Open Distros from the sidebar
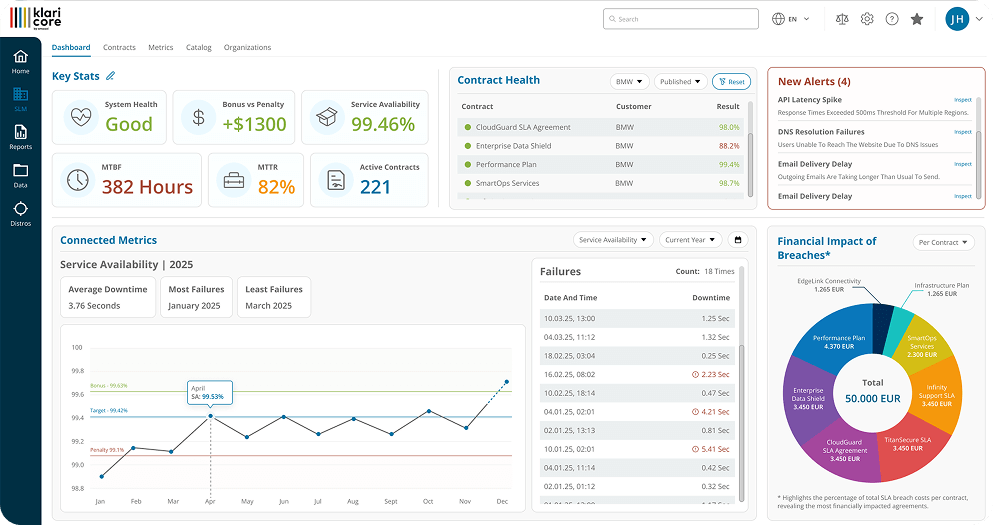This screenshot has width=993, height=525. 20,213
